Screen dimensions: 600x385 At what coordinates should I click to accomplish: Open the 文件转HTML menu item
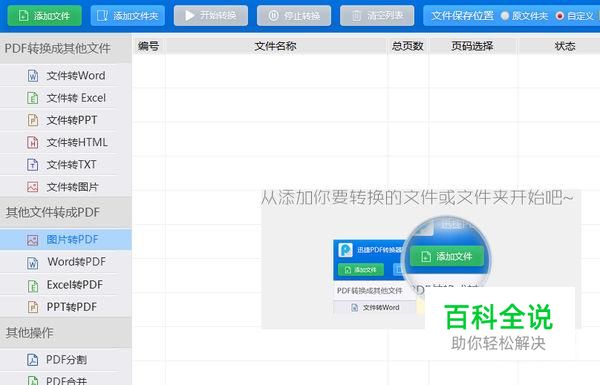point(66,142)
